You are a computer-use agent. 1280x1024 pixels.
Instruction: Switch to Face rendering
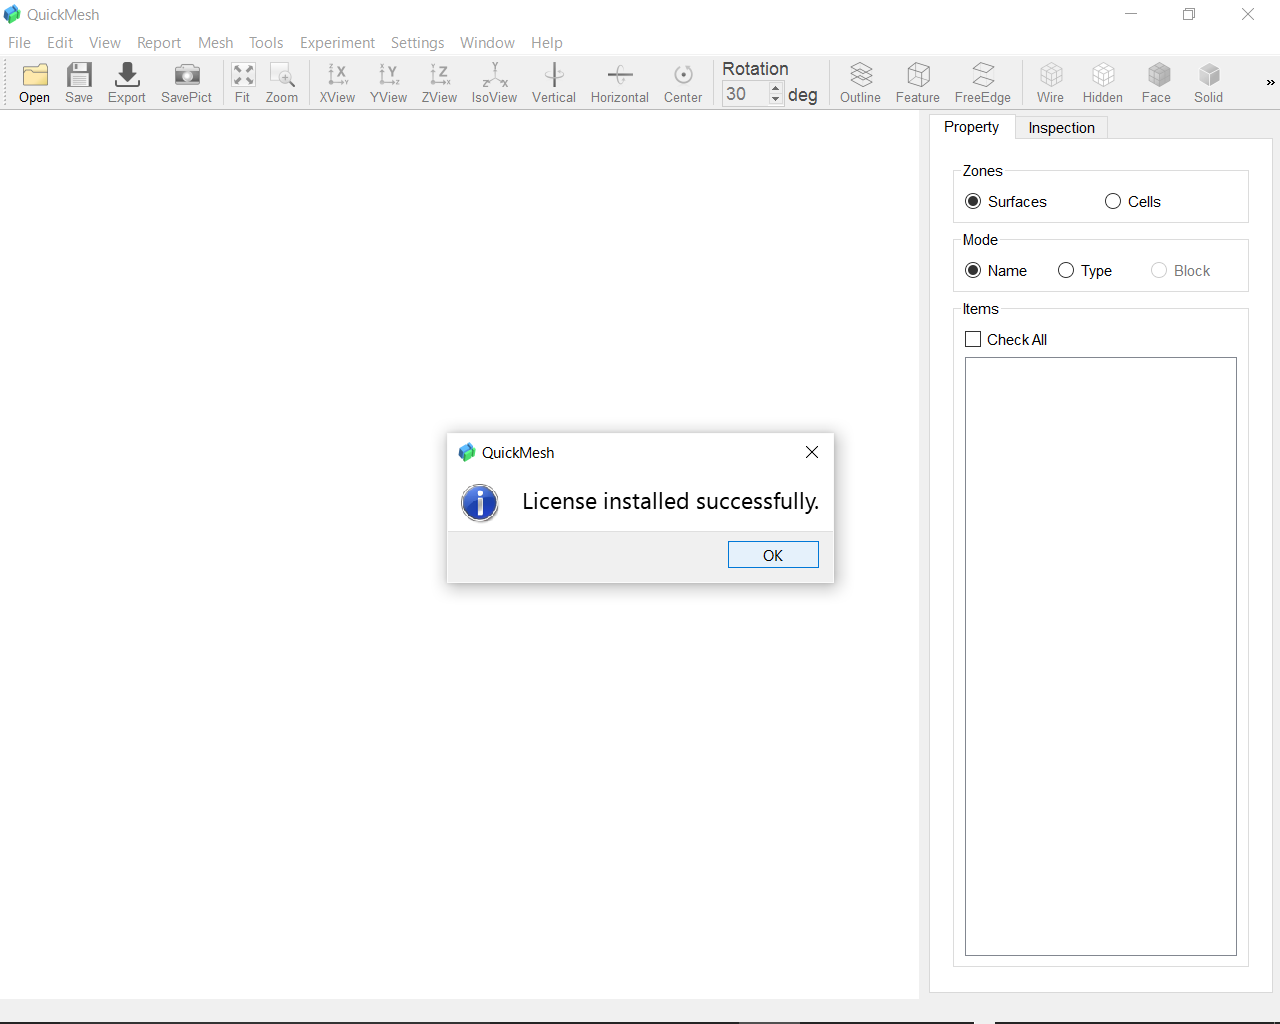pyautogui.click(x=1157, y=82)
